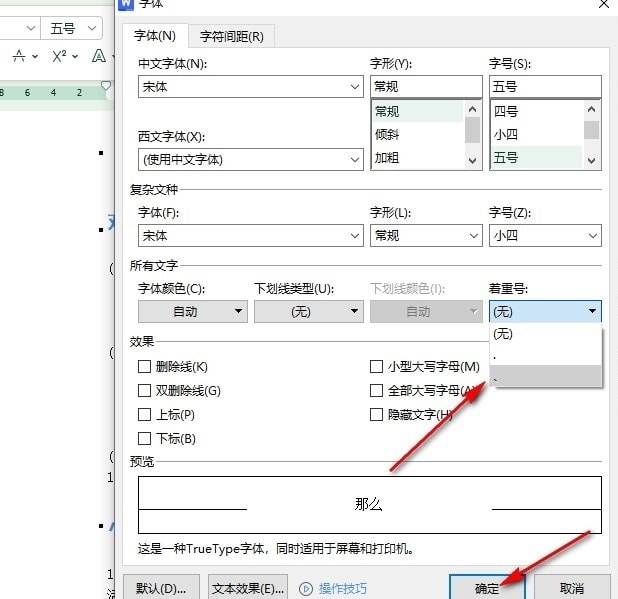Open the 复杂文种 字体(F) dropdown
The width and height of the screenshot is (618, 599).
[x=251, y=236]
